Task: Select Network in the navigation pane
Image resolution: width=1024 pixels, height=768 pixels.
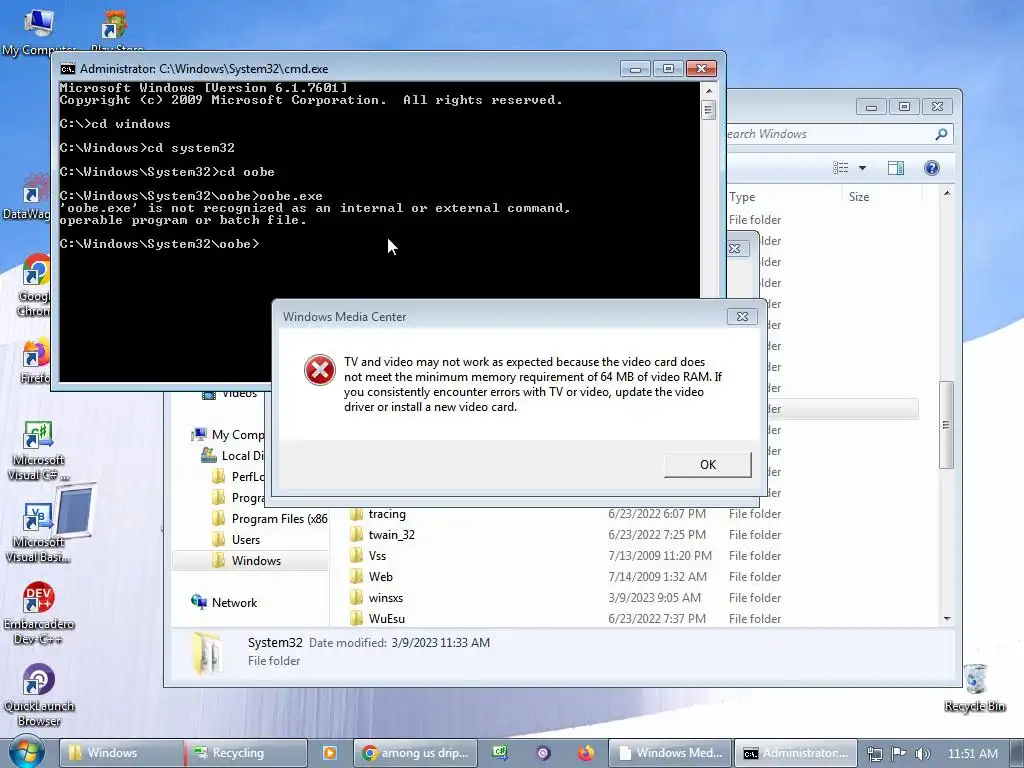Action: click(224, 602)
